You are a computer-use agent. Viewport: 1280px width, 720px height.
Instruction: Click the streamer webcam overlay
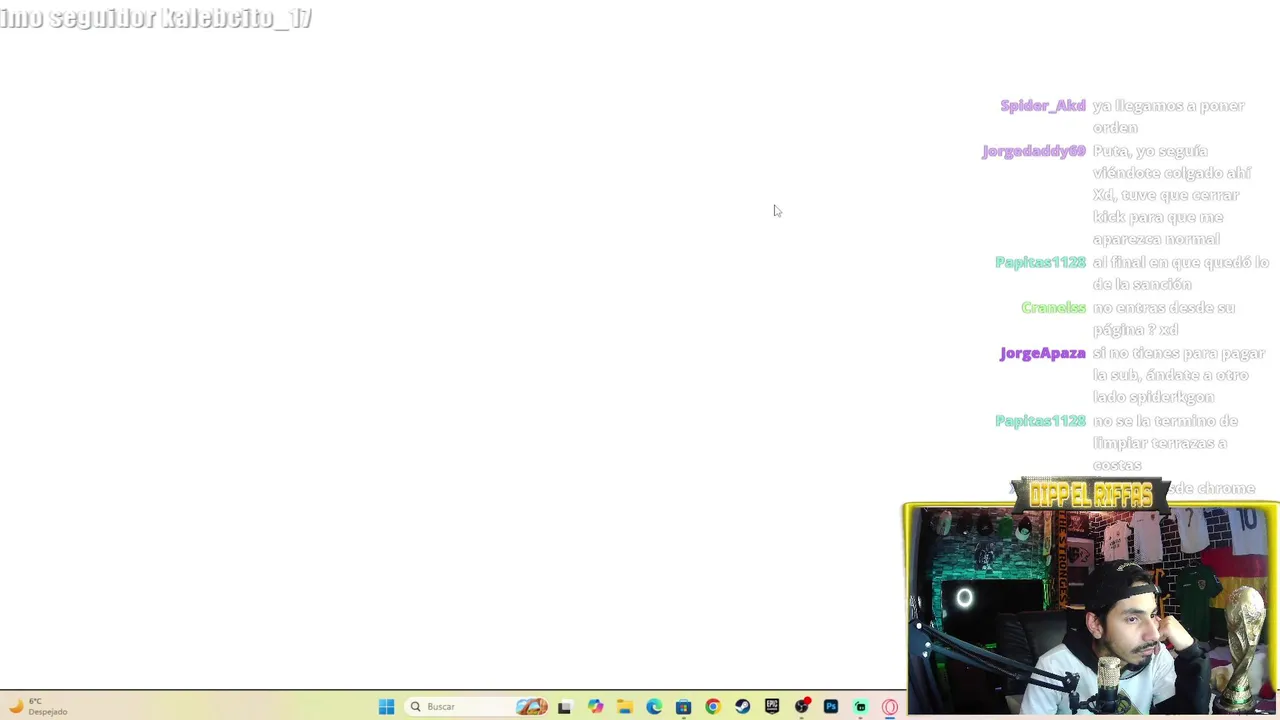[x=1090, y=610]
